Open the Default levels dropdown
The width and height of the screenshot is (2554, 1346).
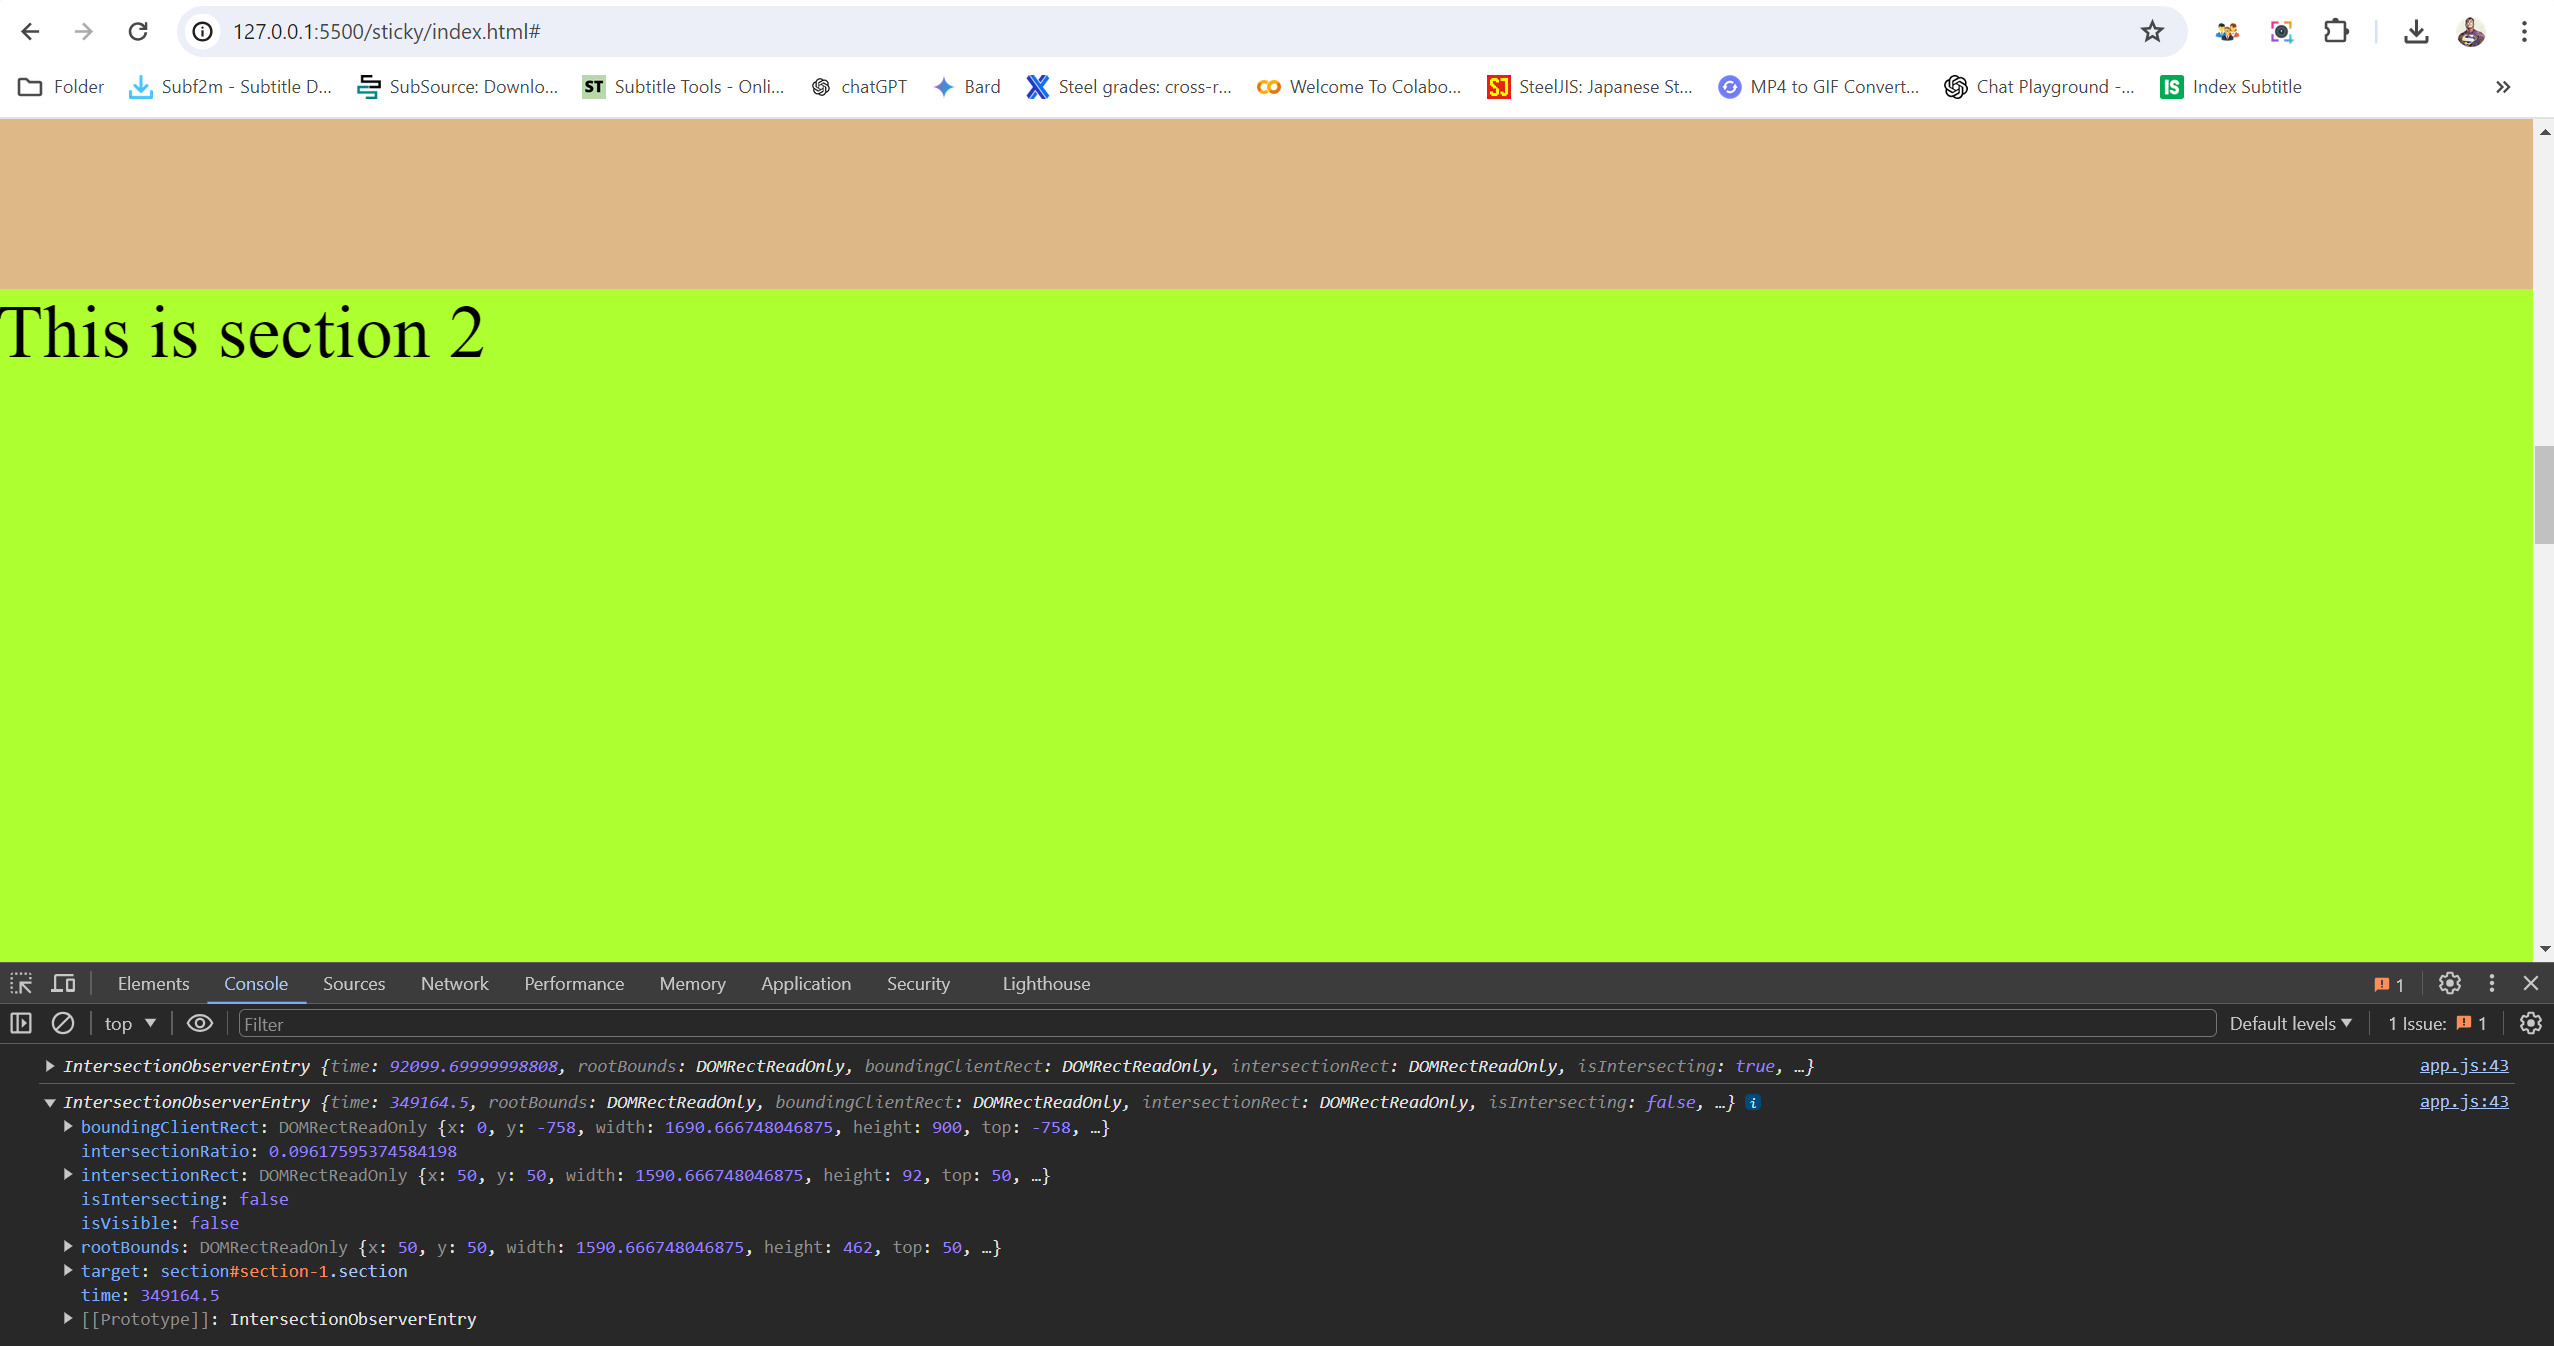(x=2290, y=1023)
